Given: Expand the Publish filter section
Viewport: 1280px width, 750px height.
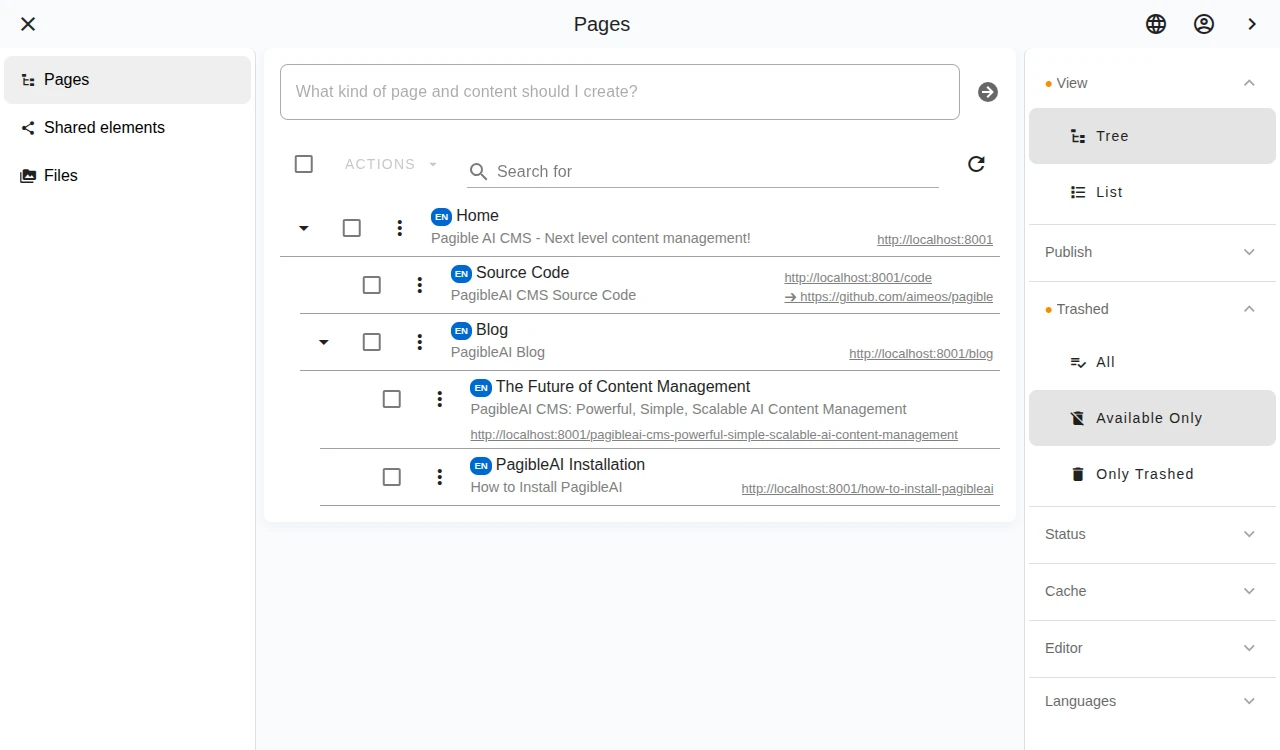Looking at the screenshot, I should pyautogui.click(x=1150, y=252).
